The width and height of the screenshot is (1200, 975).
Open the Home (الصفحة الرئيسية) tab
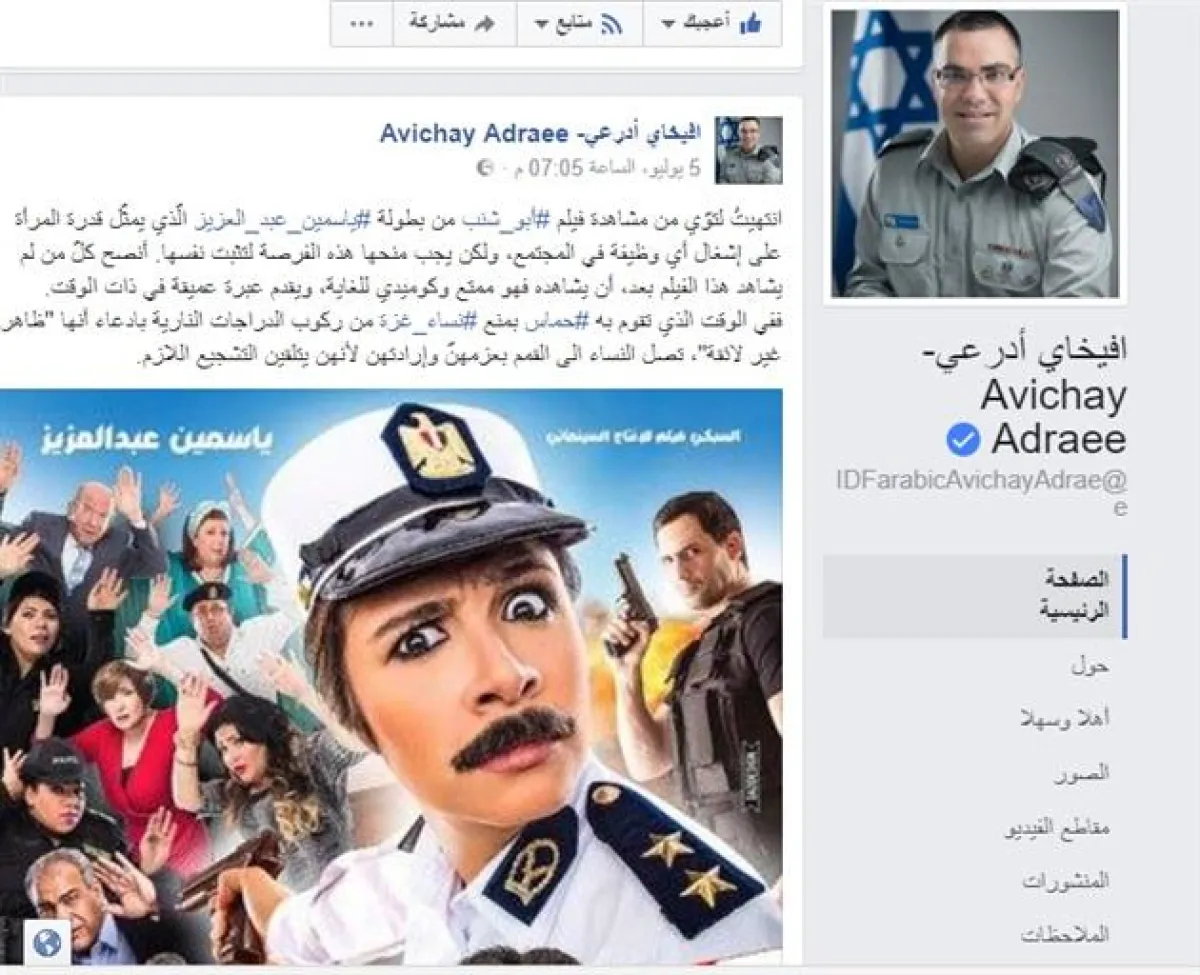tap(975, 596)
